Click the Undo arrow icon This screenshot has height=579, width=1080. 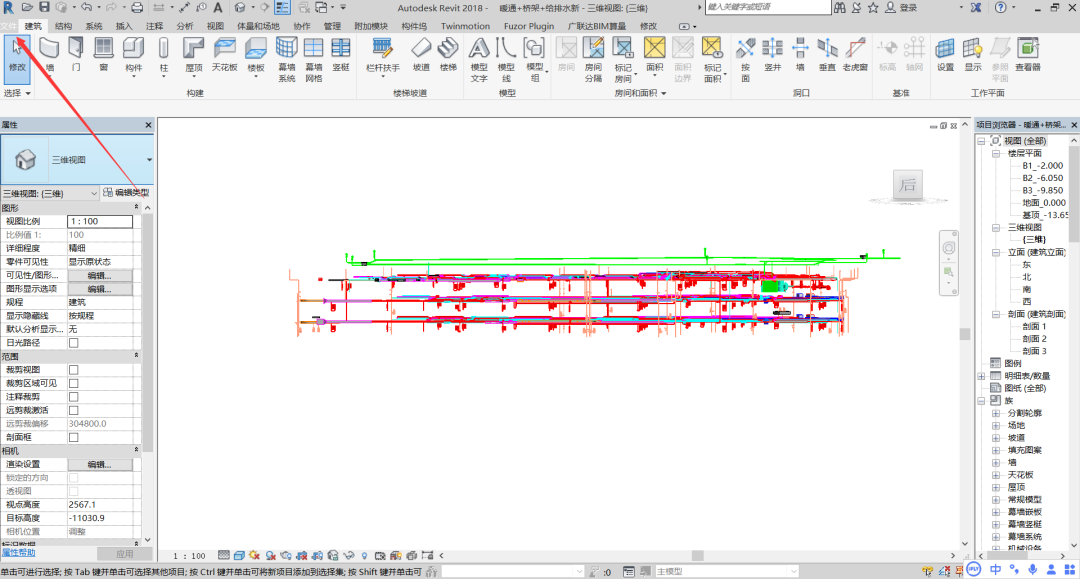click(x=86, y=8)
